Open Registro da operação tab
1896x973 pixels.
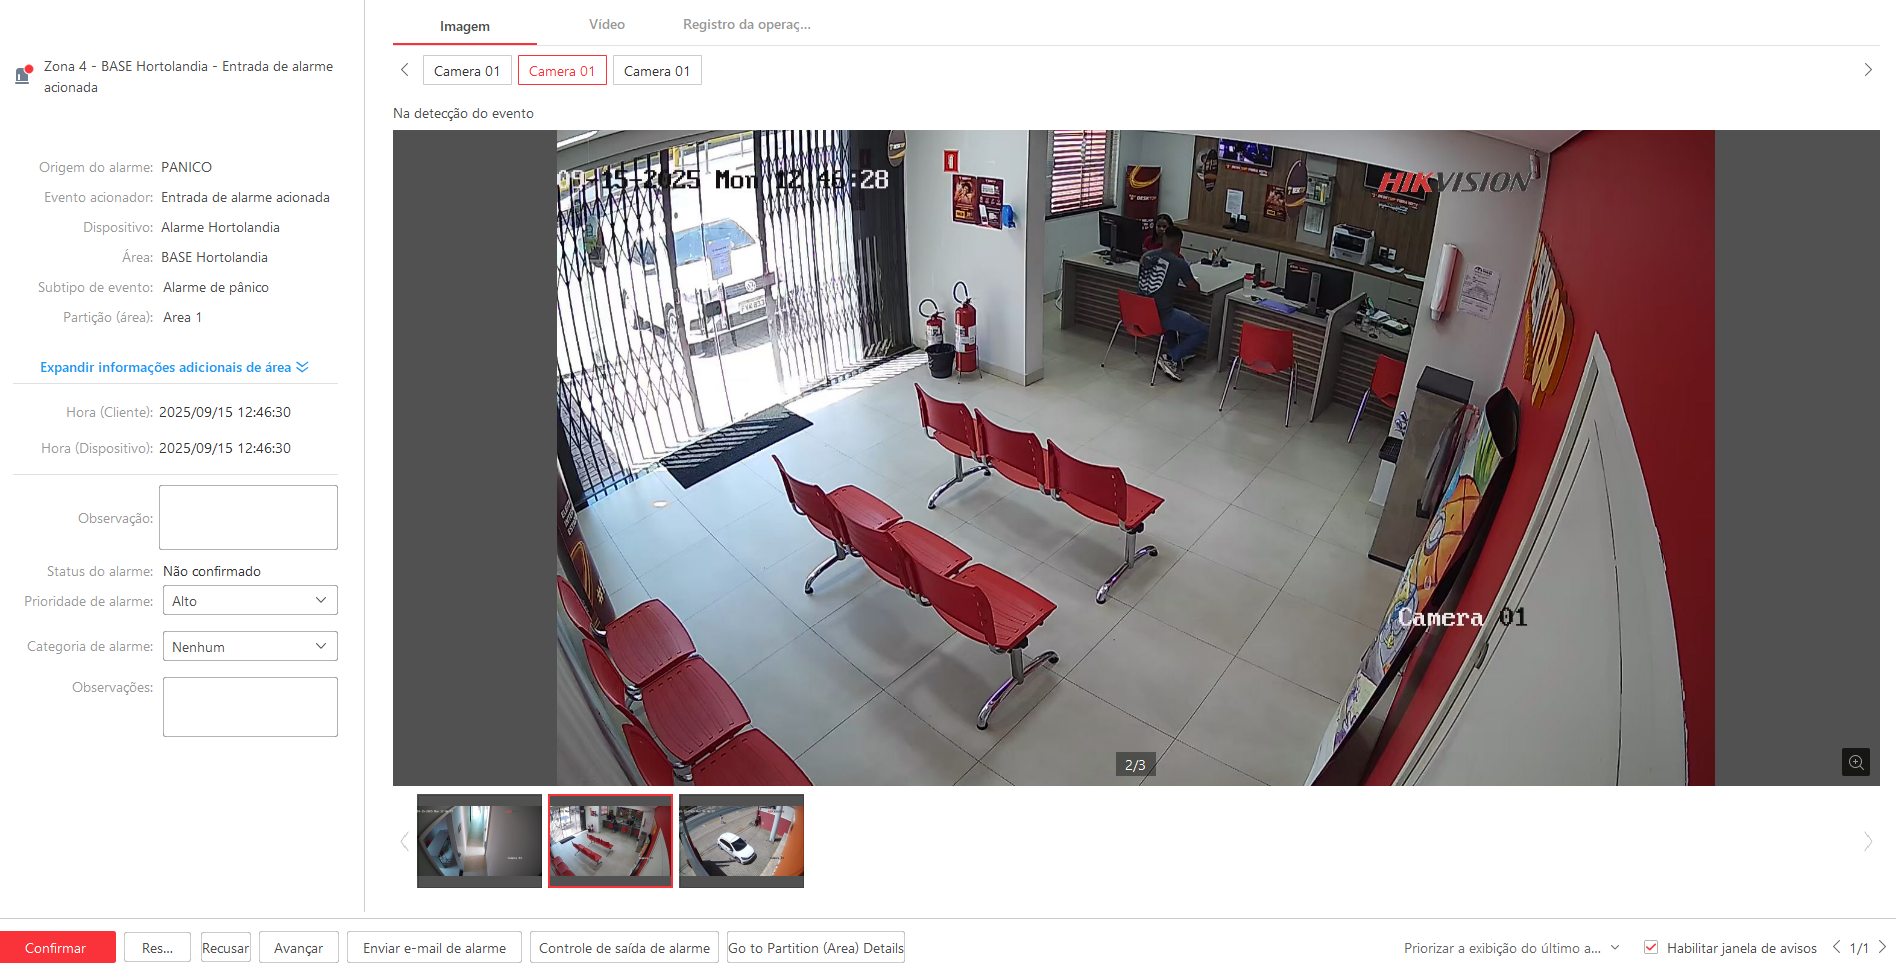pyautogui.click(x=746, y=25)
